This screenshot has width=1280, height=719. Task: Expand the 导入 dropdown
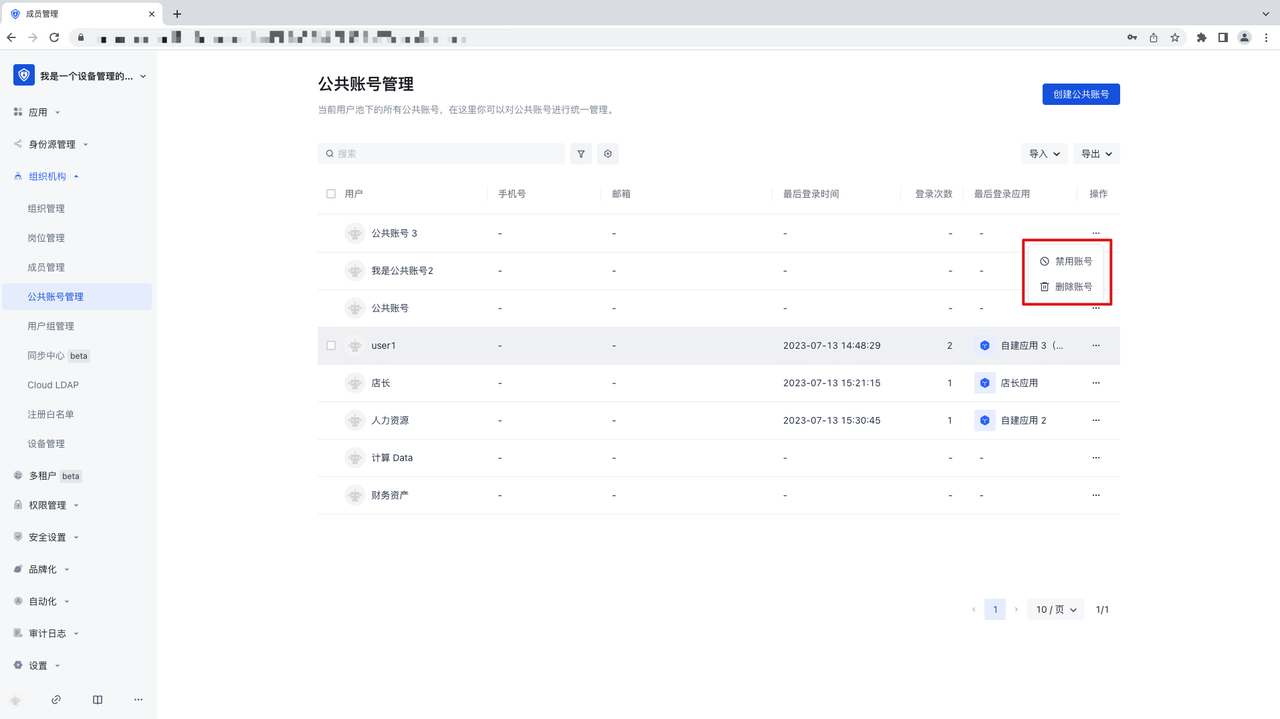tap(1044, 154)
